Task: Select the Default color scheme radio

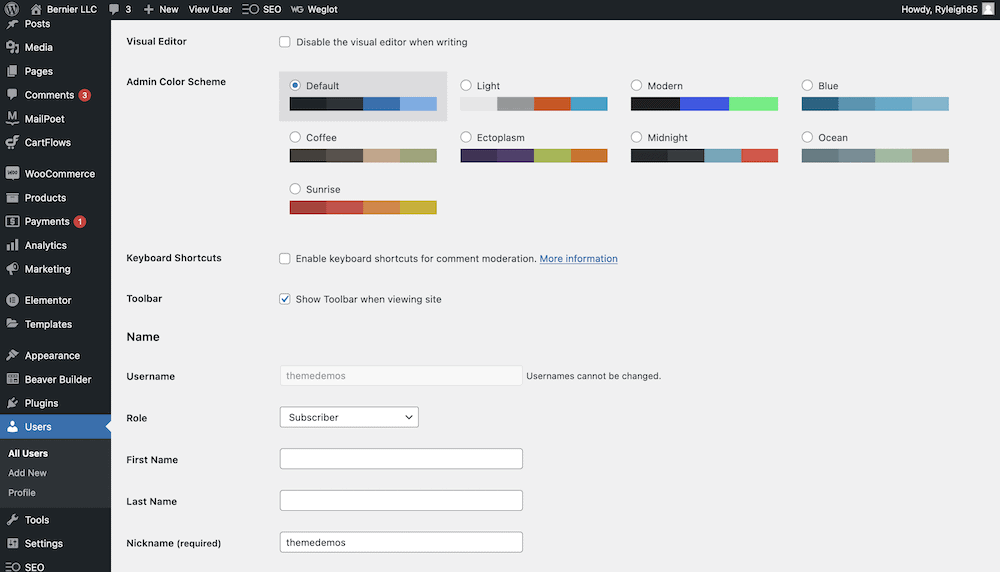Action: pyautogui.click(x=295, y=85)
